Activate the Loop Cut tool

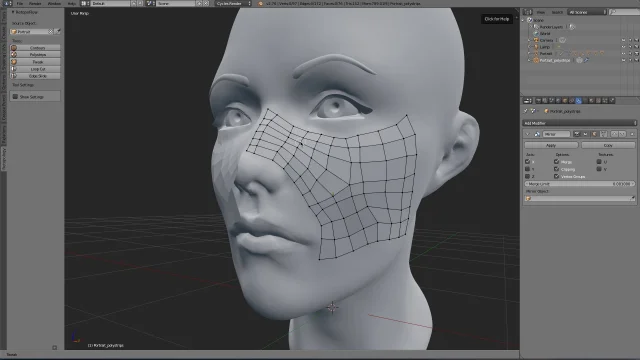click(35, 69)
